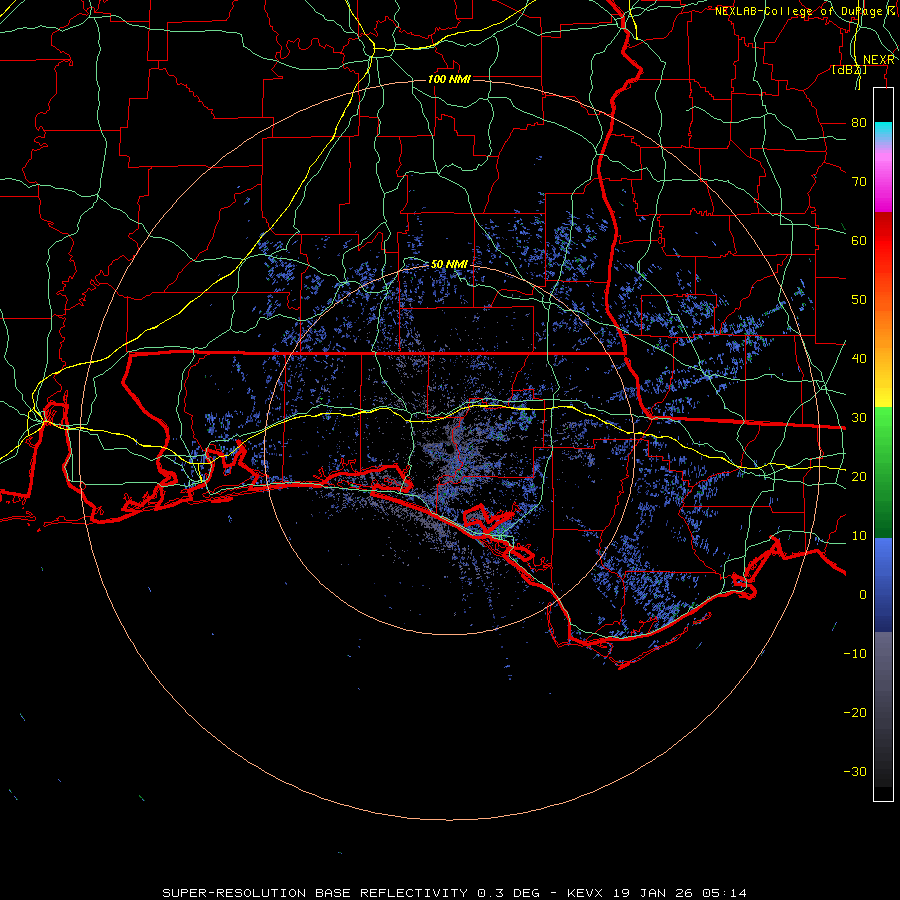Viewport: 900px width, 900px height.
Task: Click the NEXR label above the scale
Action: (x=879, y=60)
